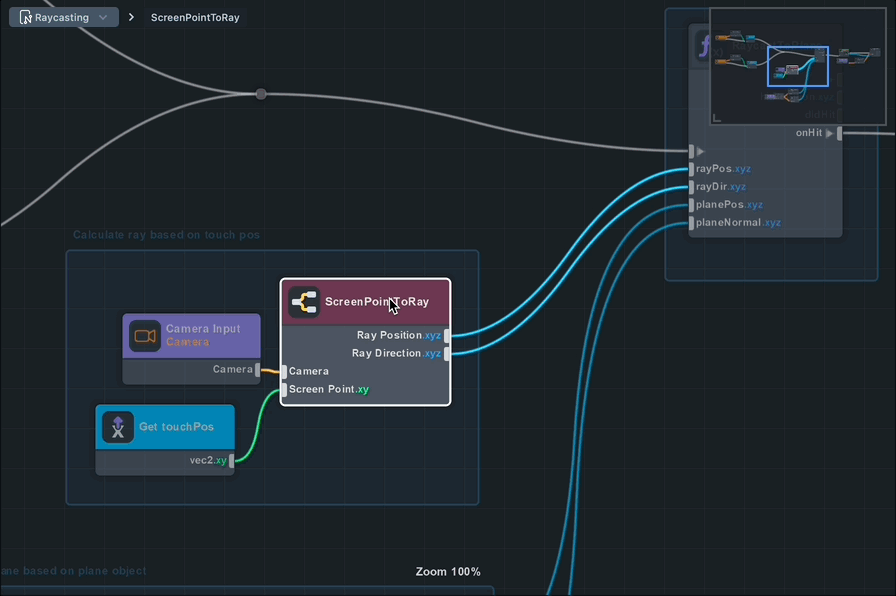This screenshot has width=896, height=596.
Task: Click the camera icon on the Camera Input node
Action: [143, 335]
